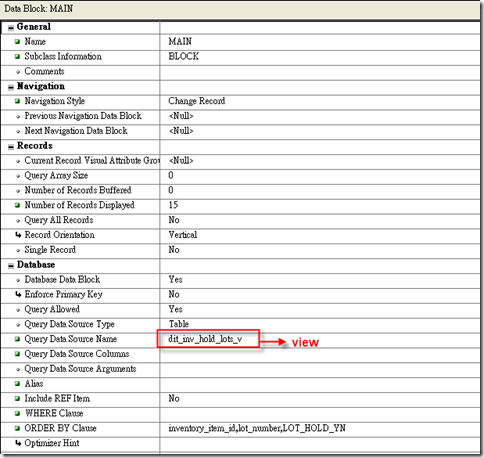Click the inherited arrow icon beside Enforce Primary Key
The height and width of the screenshot is (458, 484).
(x=18, y=294)
